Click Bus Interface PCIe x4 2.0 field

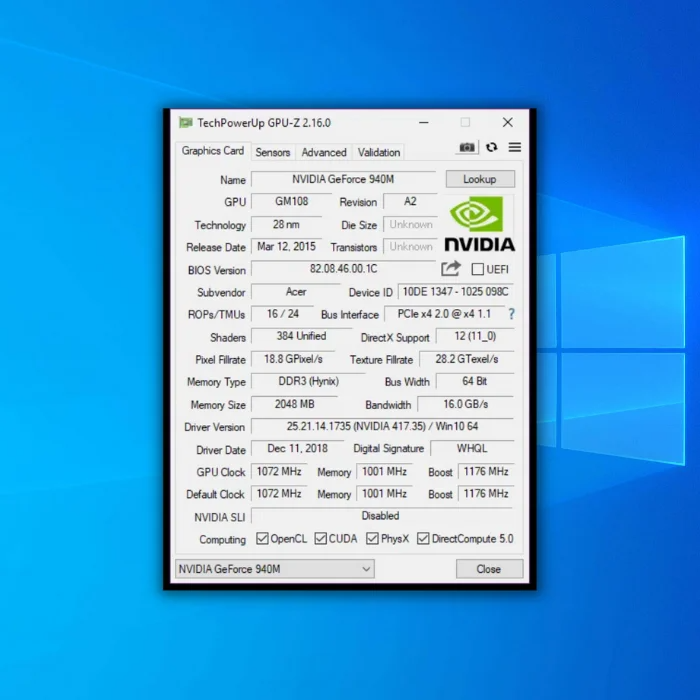coord(444,314)
